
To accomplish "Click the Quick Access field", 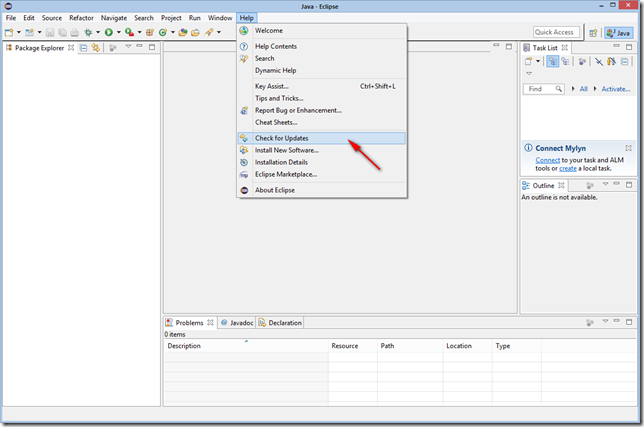I will pos(557,32).
